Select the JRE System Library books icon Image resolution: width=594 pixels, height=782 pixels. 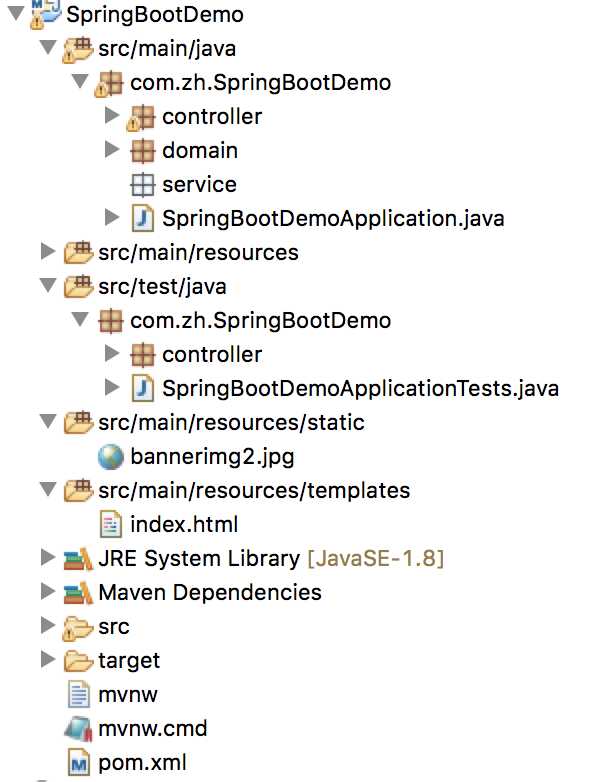click(x=78, y=559)
